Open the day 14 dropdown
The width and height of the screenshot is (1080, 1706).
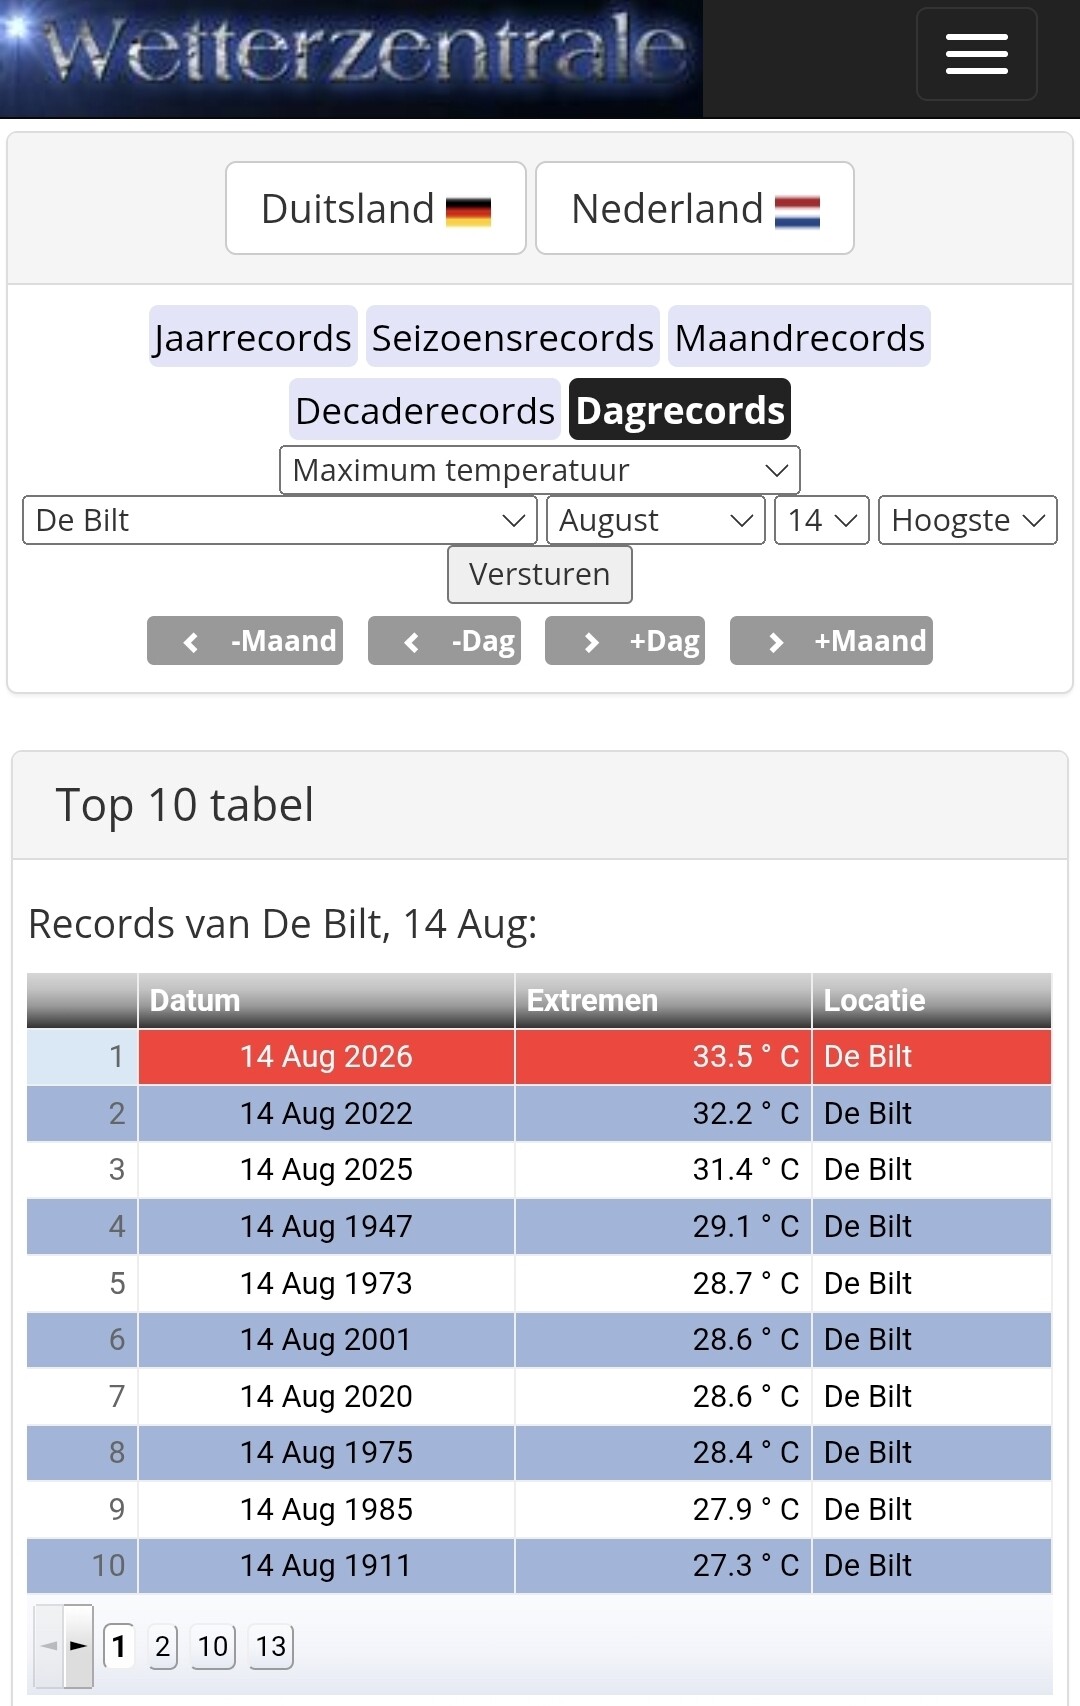click(822, 520)
